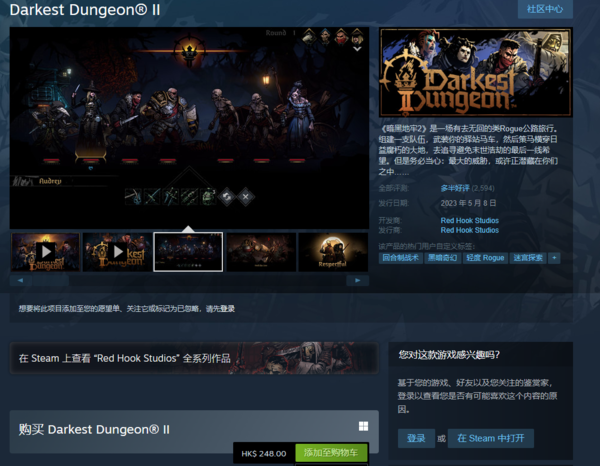Click the Windows platform icon
Viewport: 600px width, 466px height.
coord(364,426)
